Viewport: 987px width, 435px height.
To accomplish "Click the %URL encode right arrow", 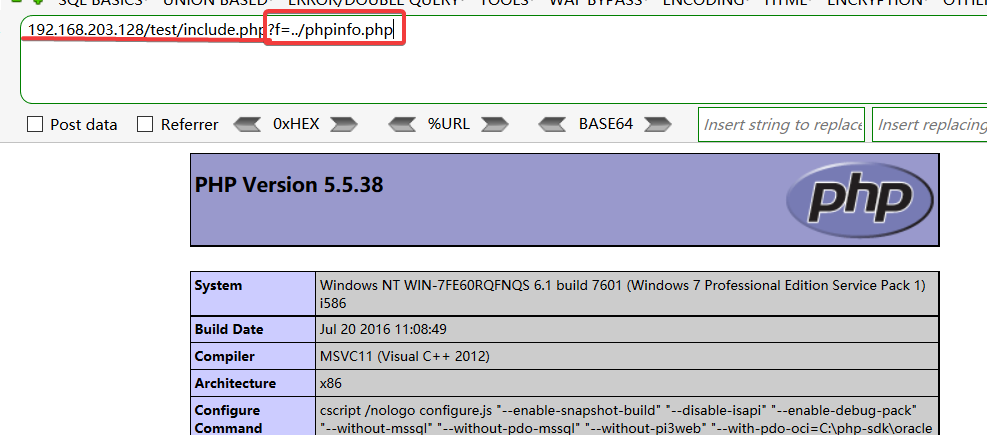I will [495, 125].
